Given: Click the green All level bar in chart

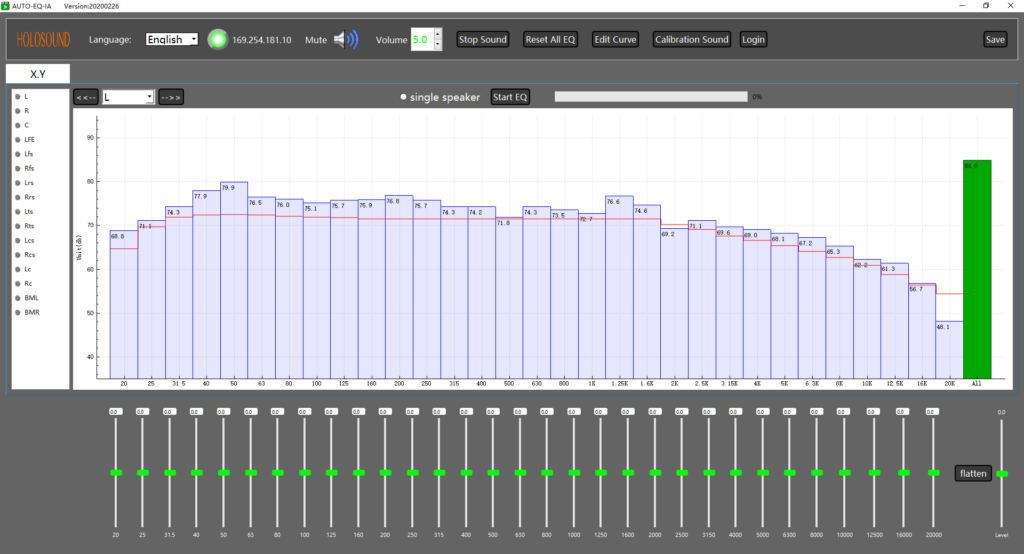Looking at the screenshot, I should point(976,268).
